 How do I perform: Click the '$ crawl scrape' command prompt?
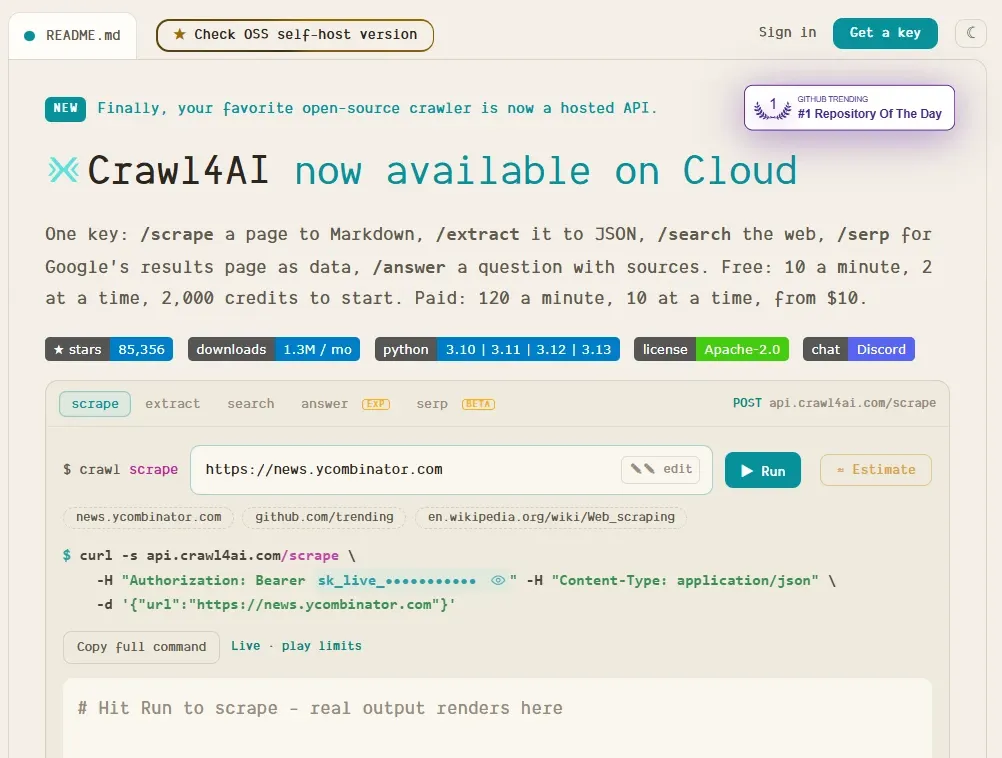point(120,470)
